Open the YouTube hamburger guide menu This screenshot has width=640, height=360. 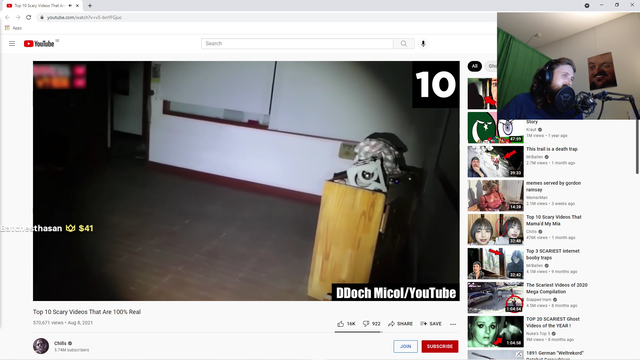[x=12, y=43]
